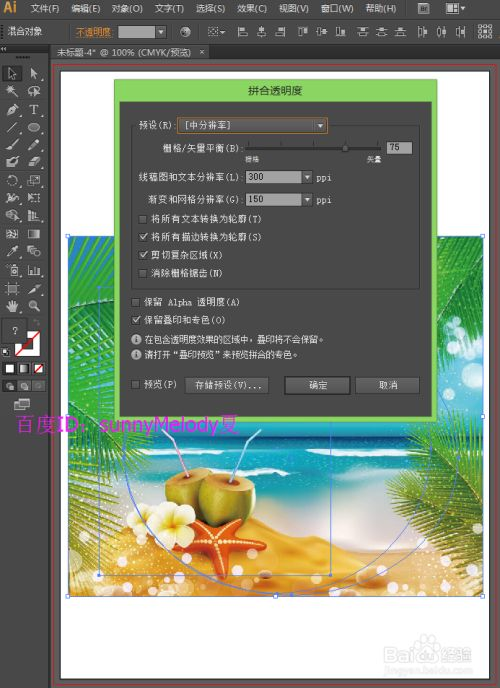Select the Eyedropper tool

pos(12,251)
